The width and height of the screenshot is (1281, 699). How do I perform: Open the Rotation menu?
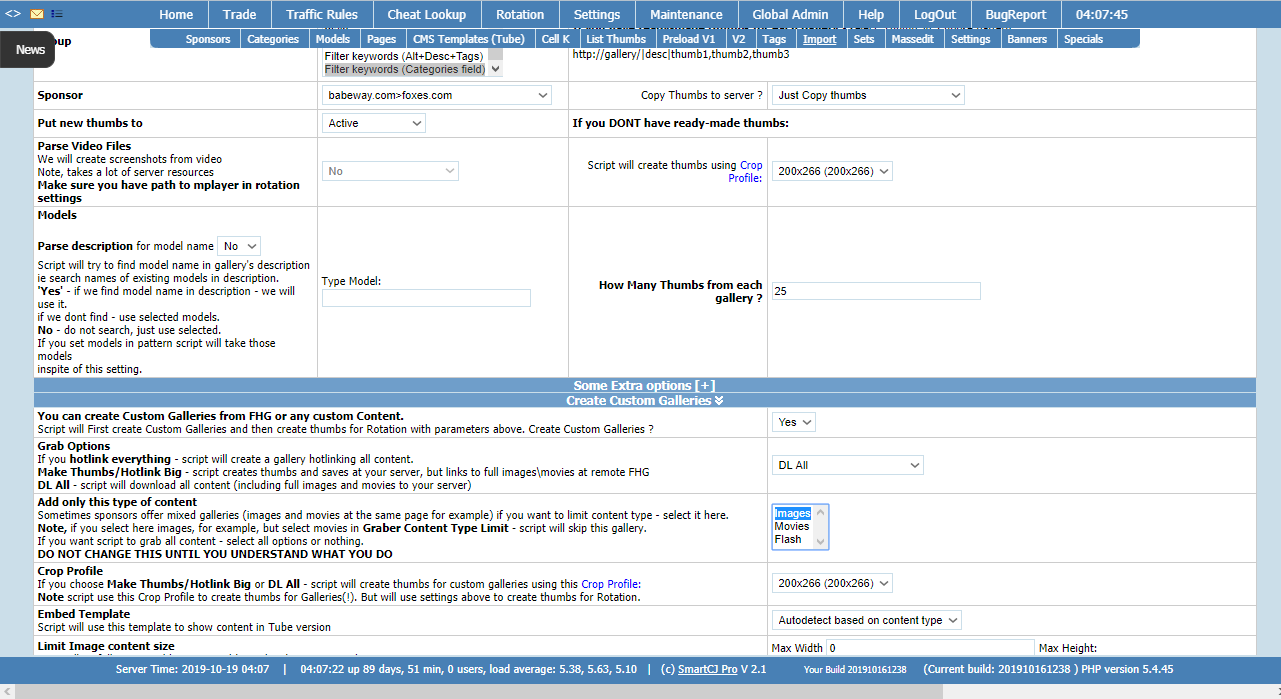(x=520, y=14)
